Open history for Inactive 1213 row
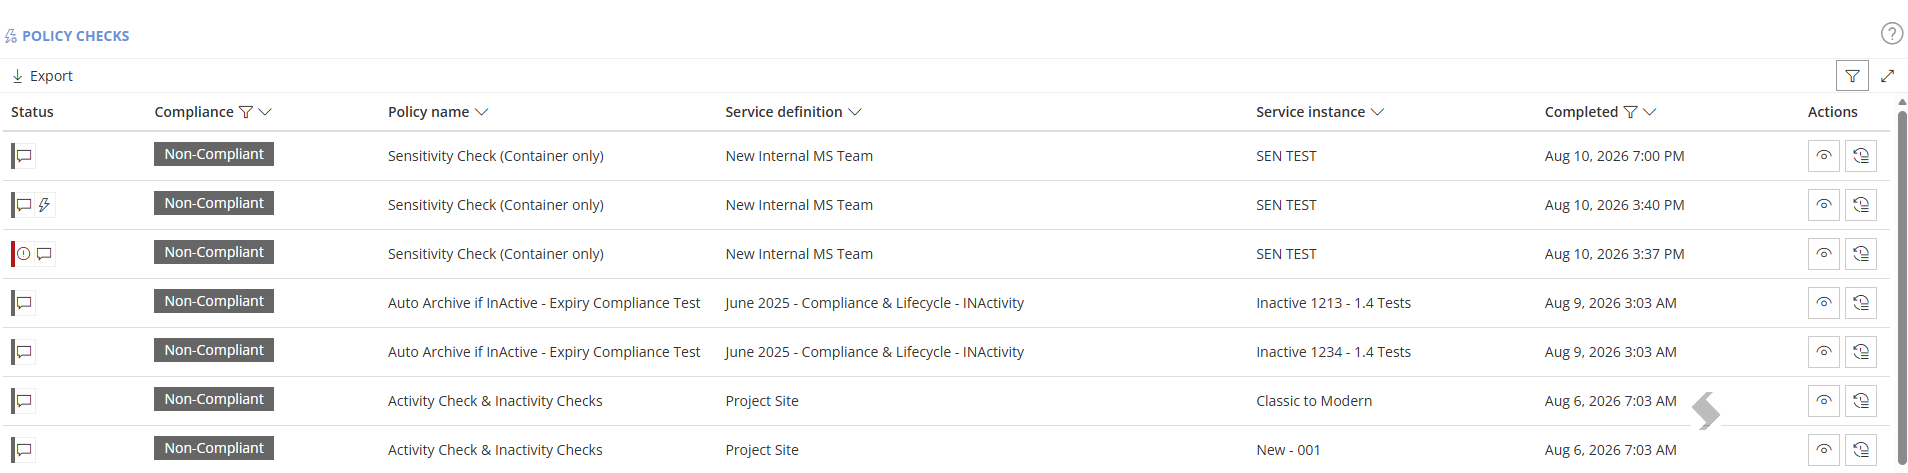Screen dimensions: 1908x473 [x=1860, y=303]
